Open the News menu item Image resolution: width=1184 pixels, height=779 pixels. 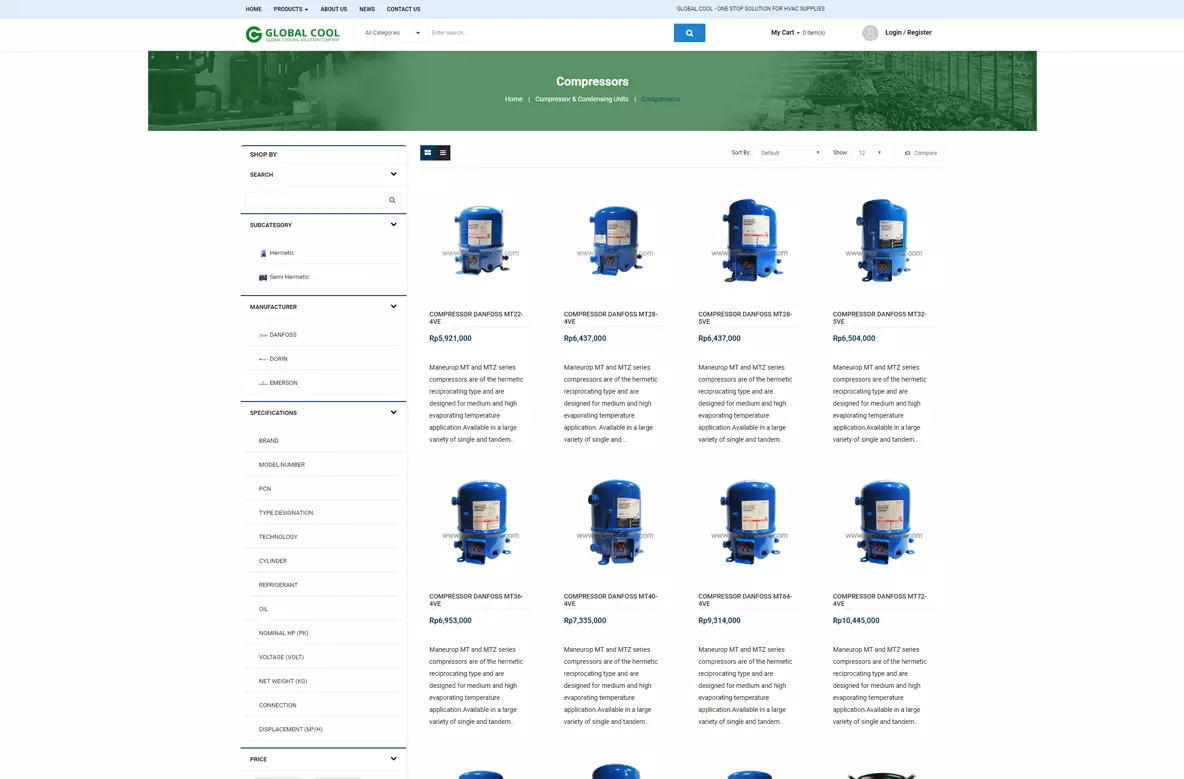pyautogui.click(x=367, y=9)
